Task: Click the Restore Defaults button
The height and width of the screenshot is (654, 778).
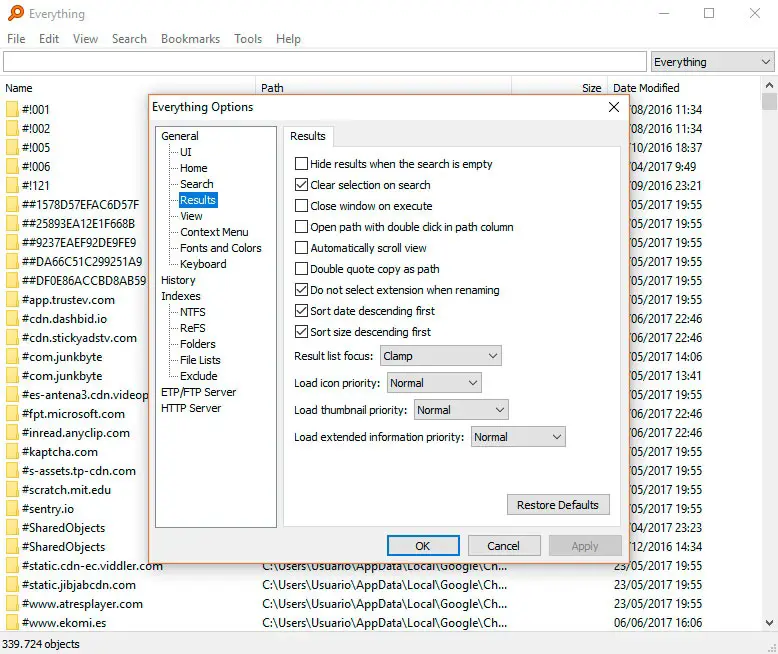Action: pos(558,505)
